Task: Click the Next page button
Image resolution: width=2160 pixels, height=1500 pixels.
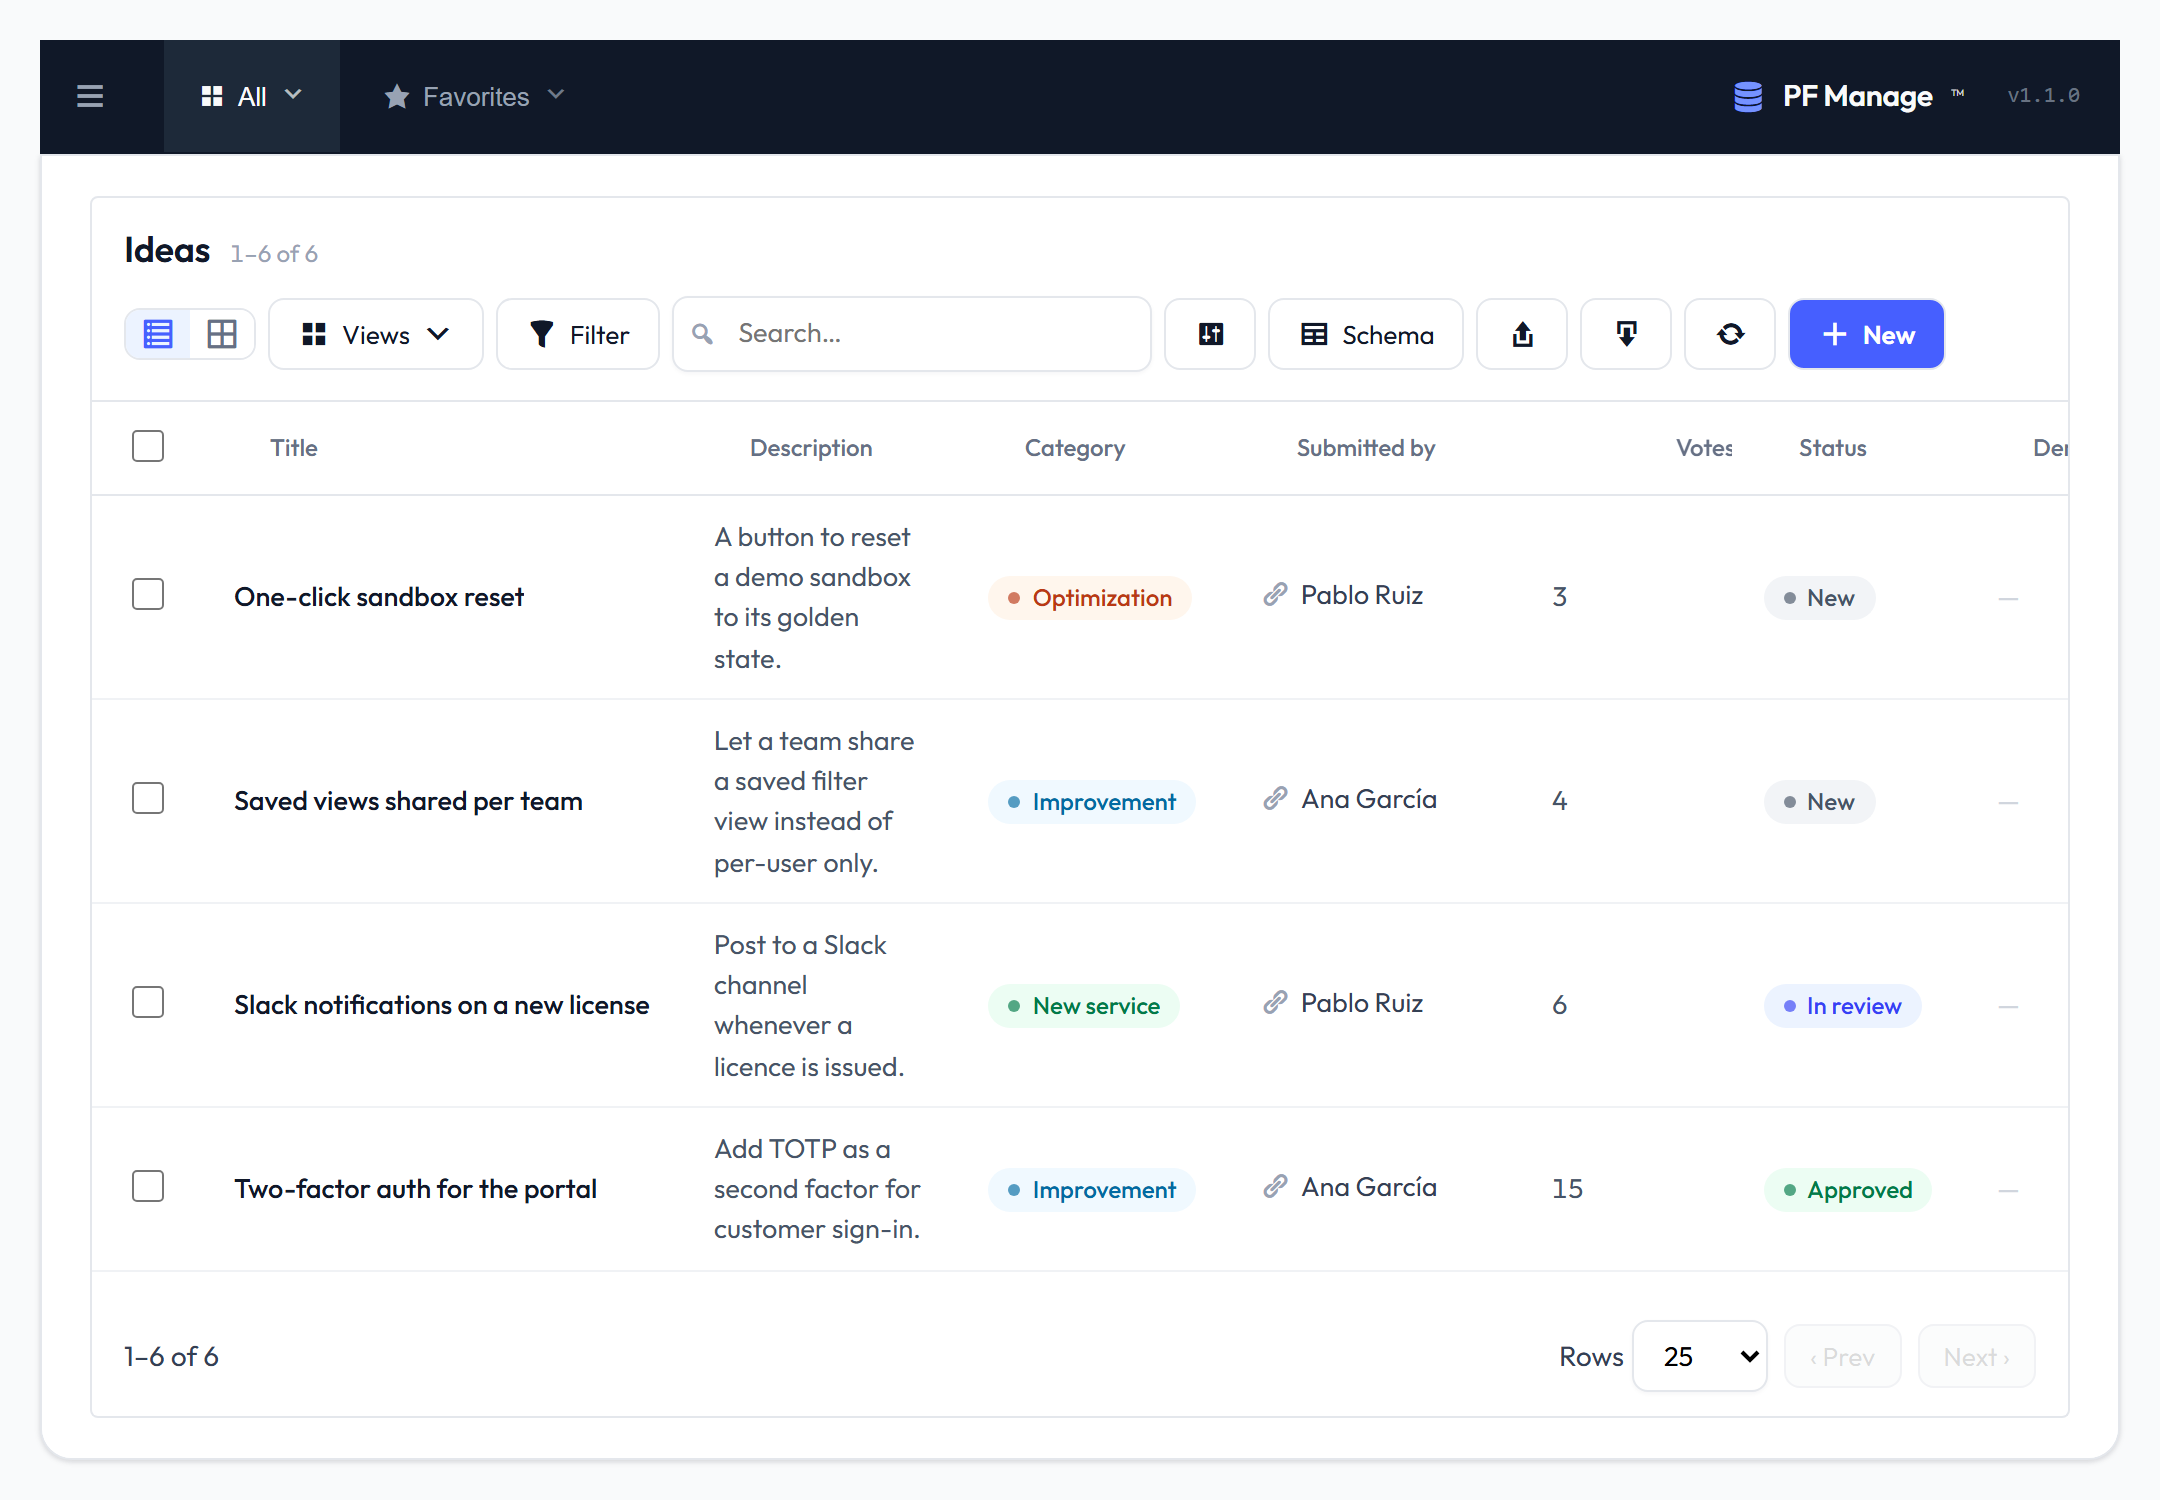Action: [1976, 1357]
